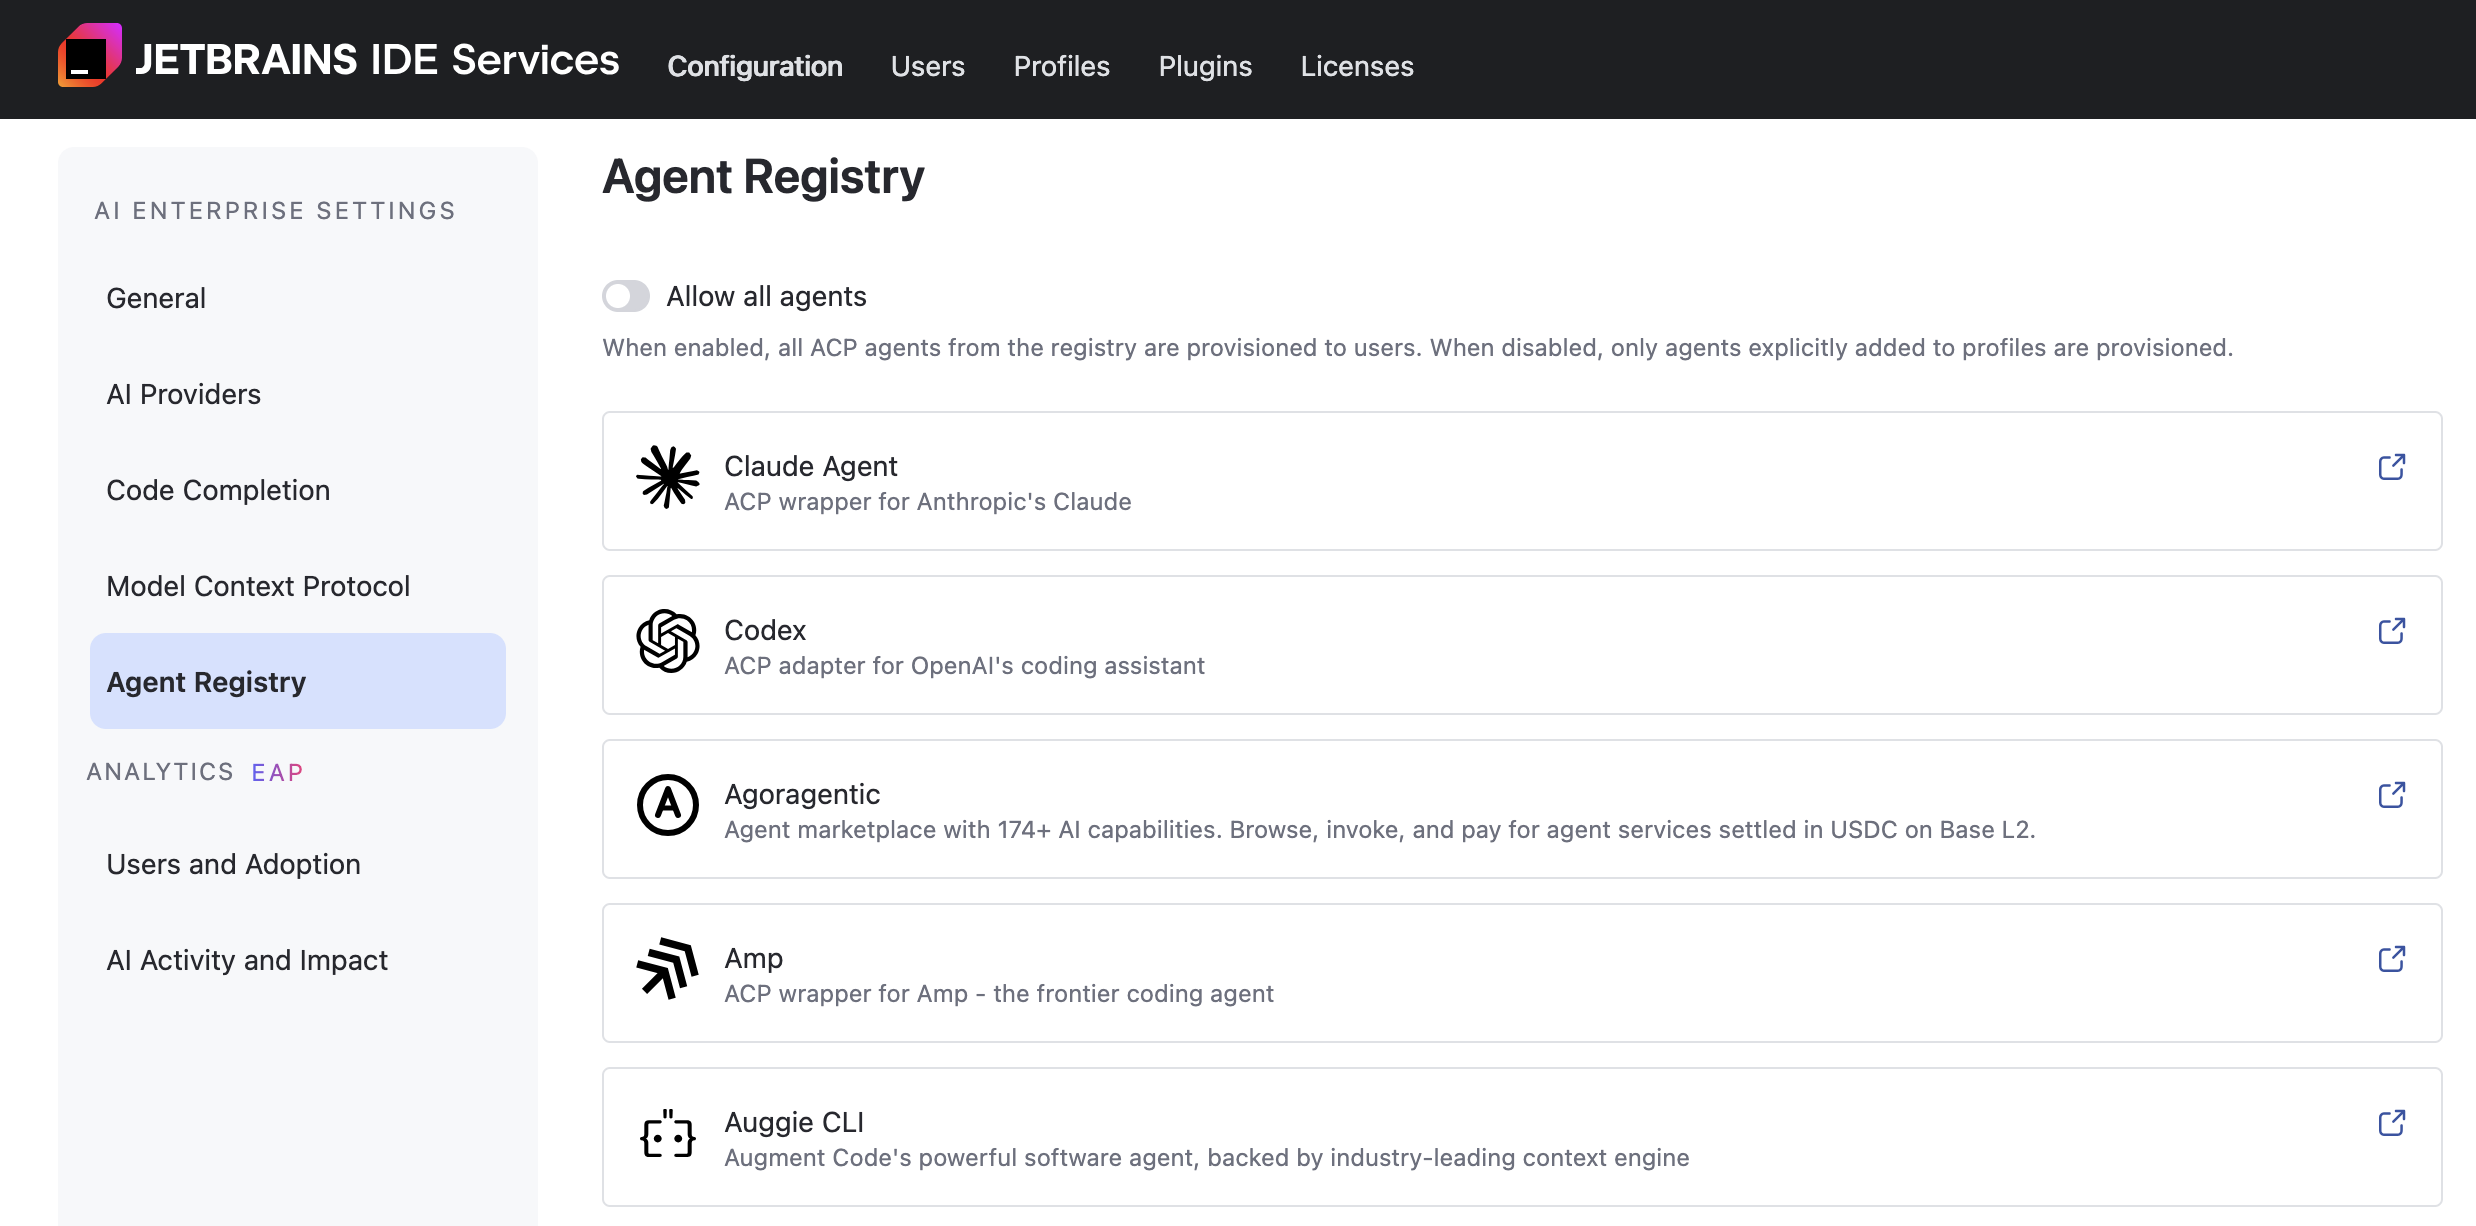Click the JetBrains IDE Services logo icon
The height and width of the screenshot is (1226, 2476).
(90, 55)
